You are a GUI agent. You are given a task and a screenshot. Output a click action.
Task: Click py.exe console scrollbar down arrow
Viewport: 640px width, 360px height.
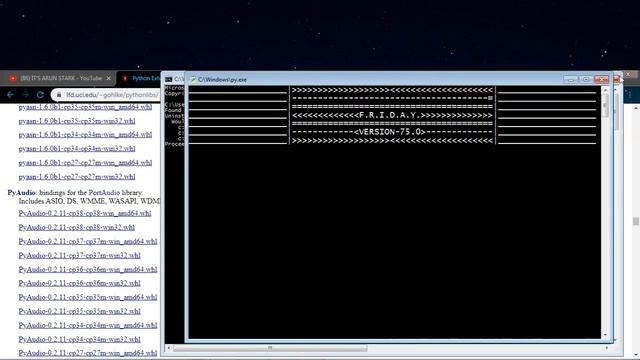point(605,335)
